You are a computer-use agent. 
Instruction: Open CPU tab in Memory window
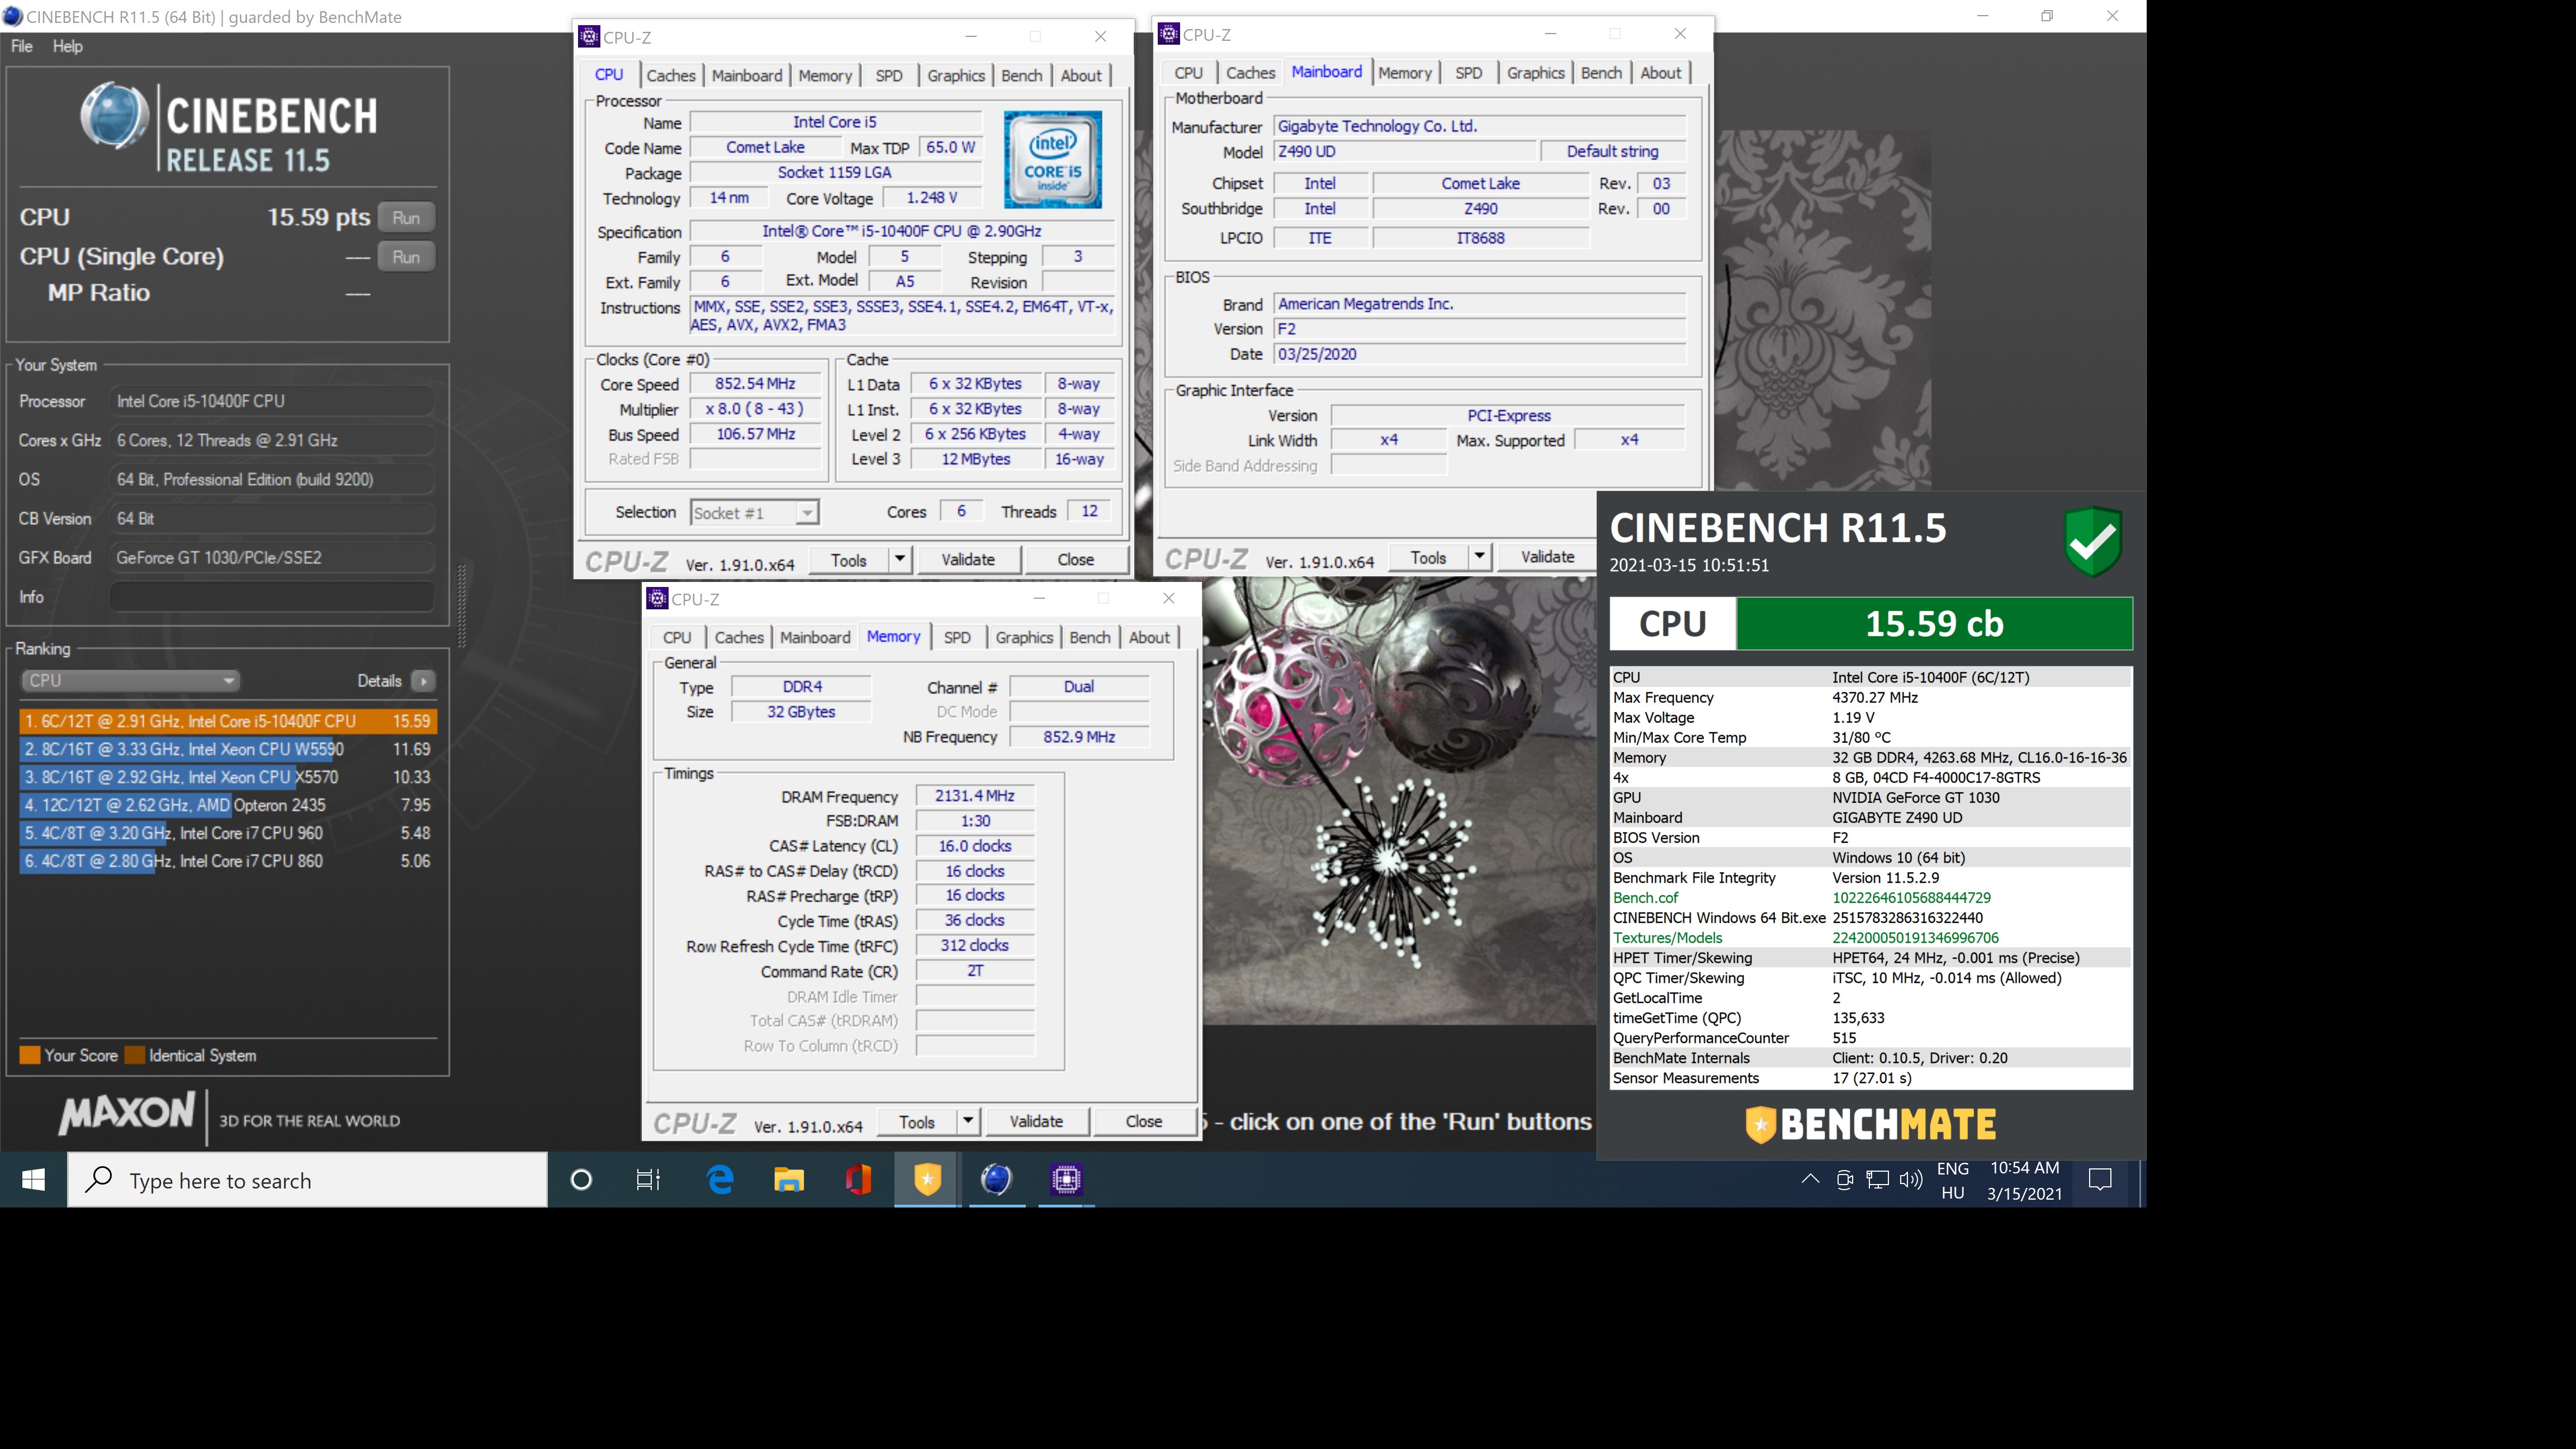coord(677,637)
